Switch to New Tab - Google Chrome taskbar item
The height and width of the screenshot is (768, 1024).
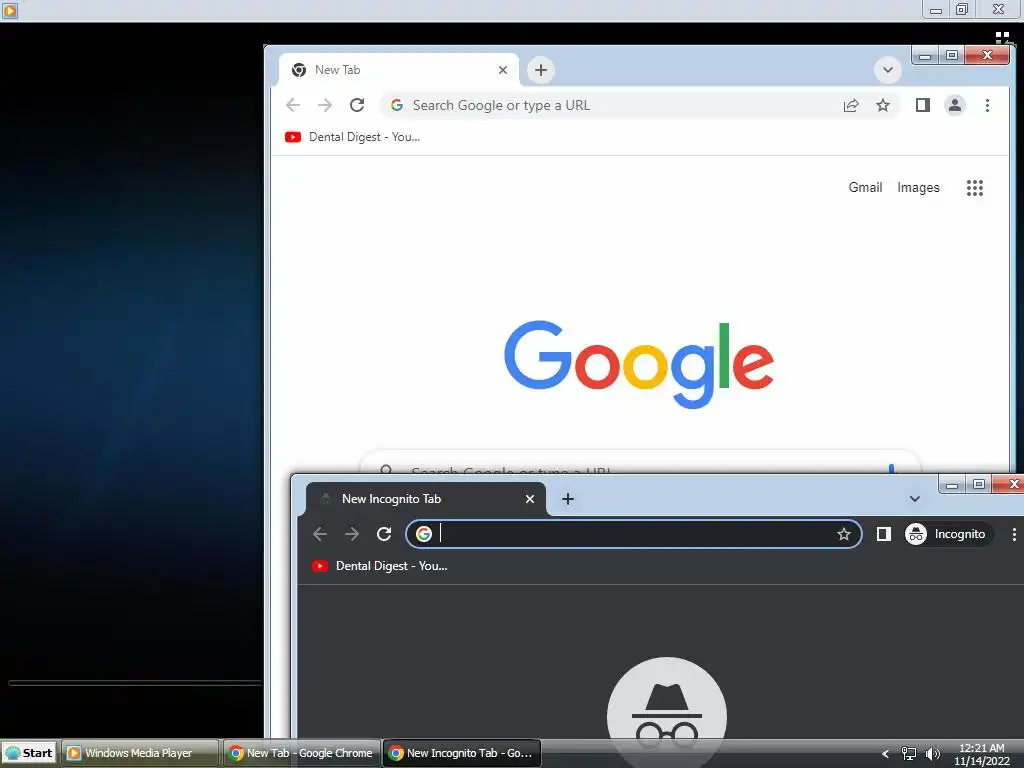coord(302,753)
